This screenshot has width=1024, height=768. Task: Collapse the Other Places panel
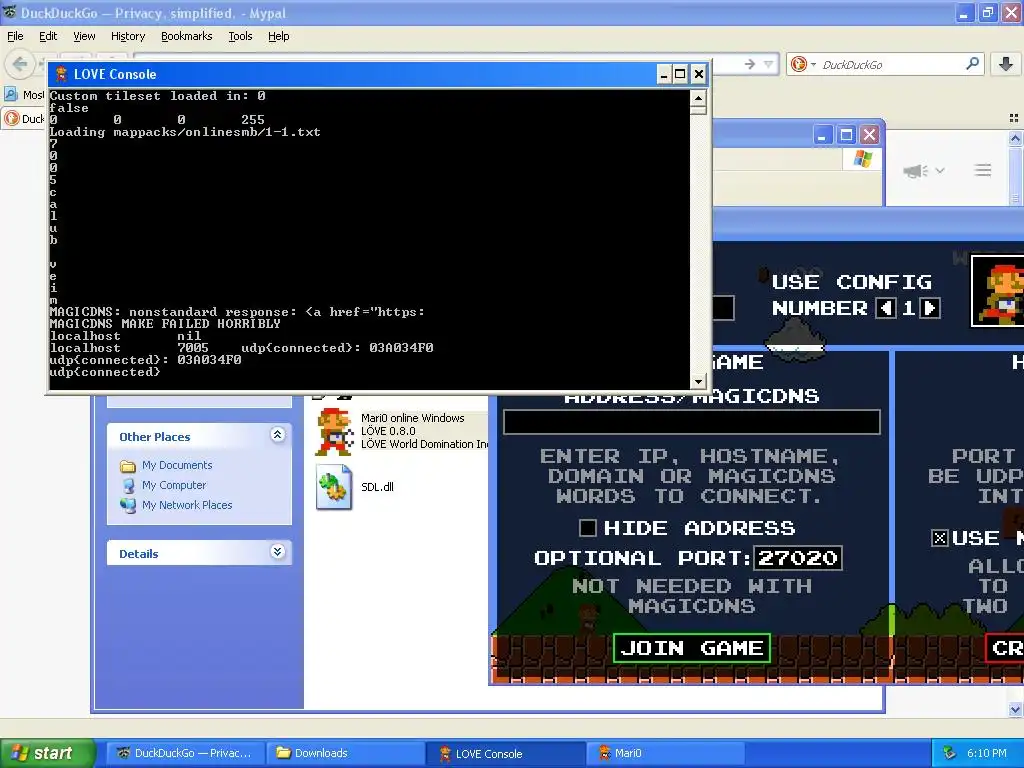pyautogui.click(x=278, y=435)
